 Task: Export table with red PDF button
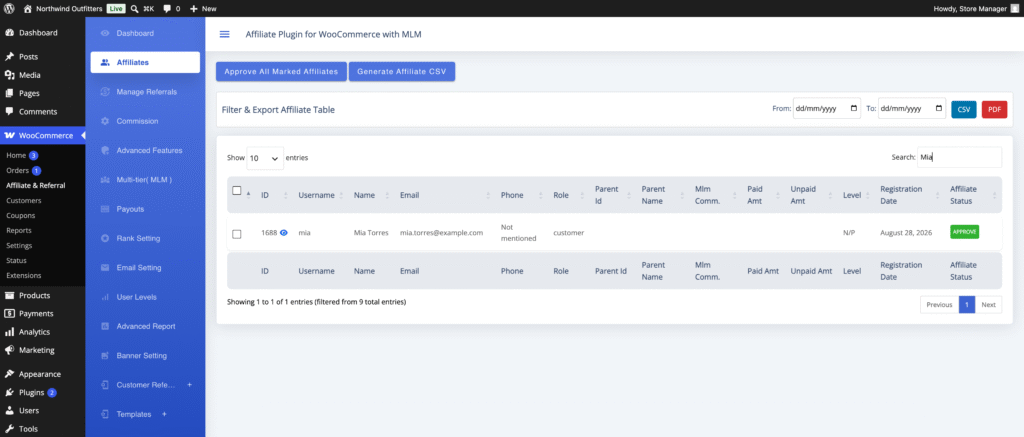click(x=995, y=110)
